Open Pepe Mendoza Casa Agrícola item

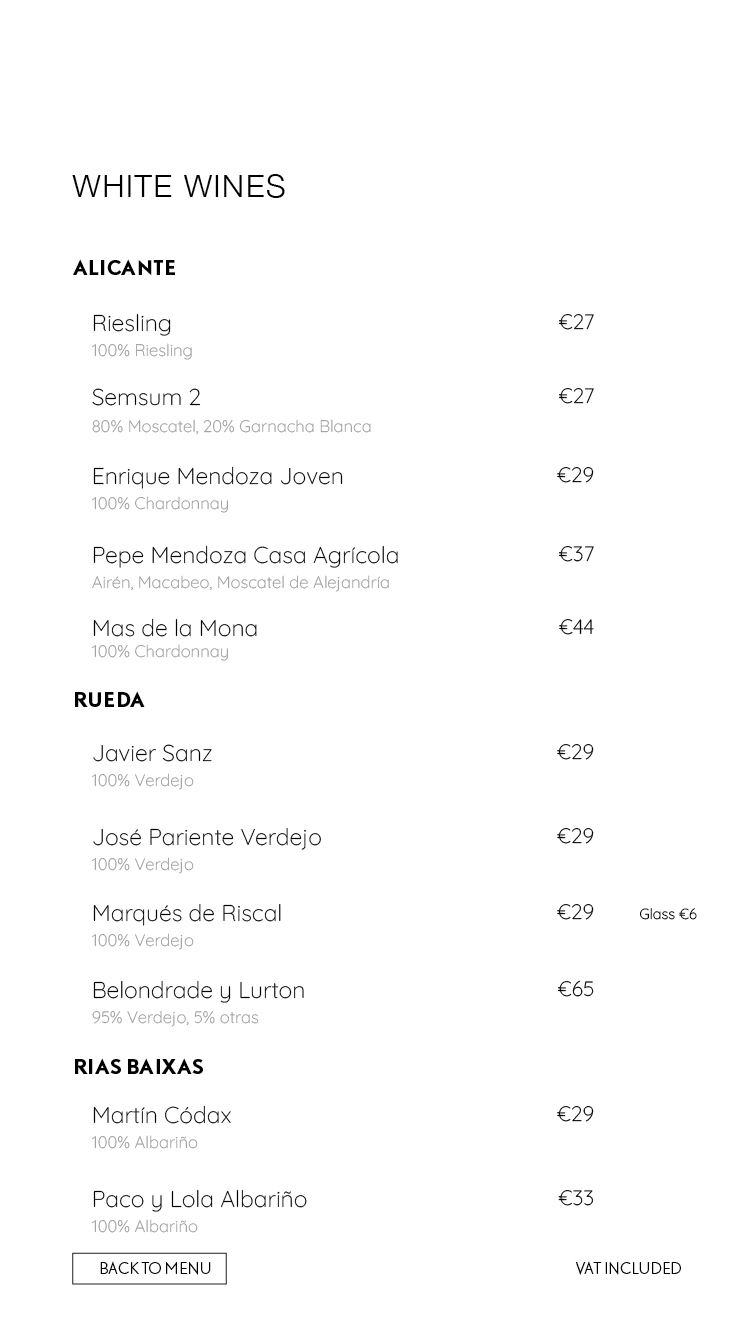[x=245, y=555]
